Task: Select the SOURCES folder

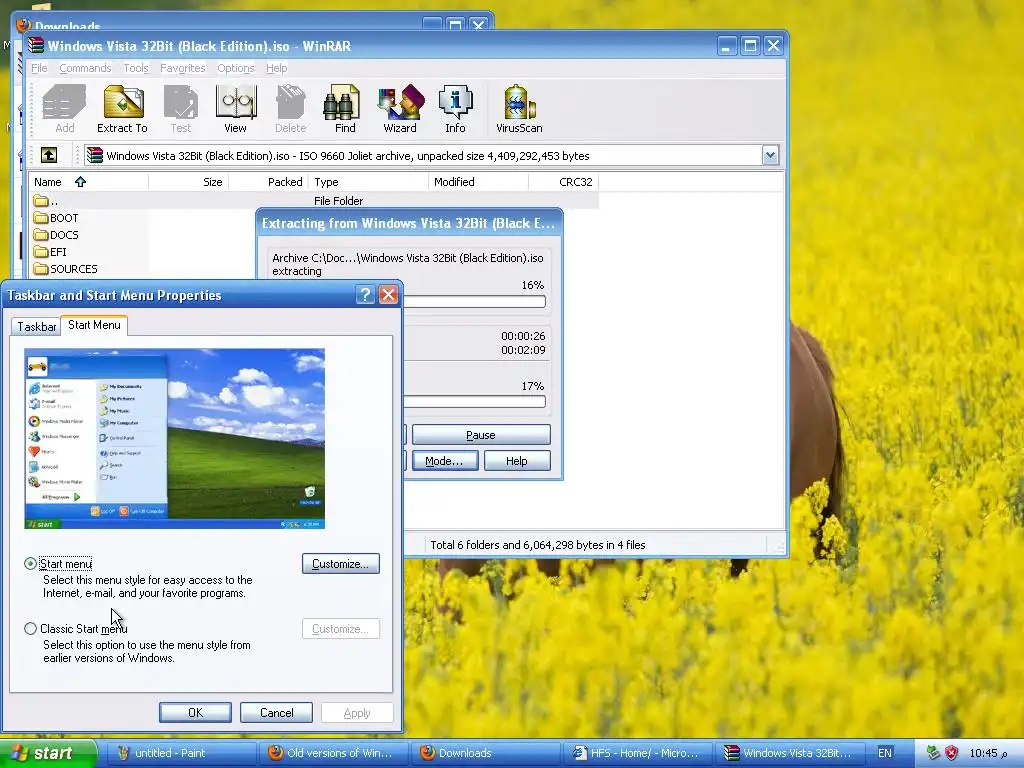Action: 65,268
